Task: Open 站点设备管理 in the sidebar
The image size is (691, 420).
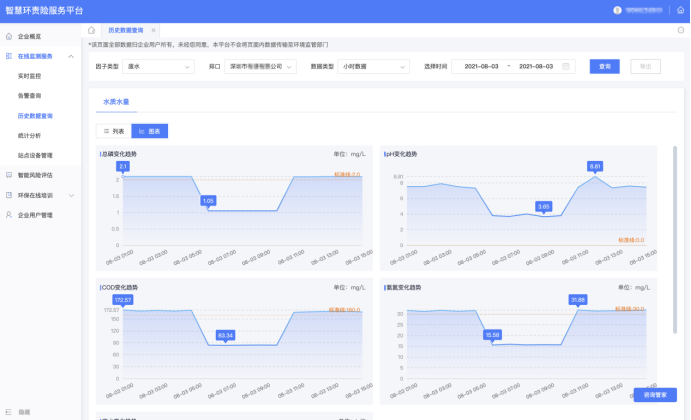Action: click(35, 155)
